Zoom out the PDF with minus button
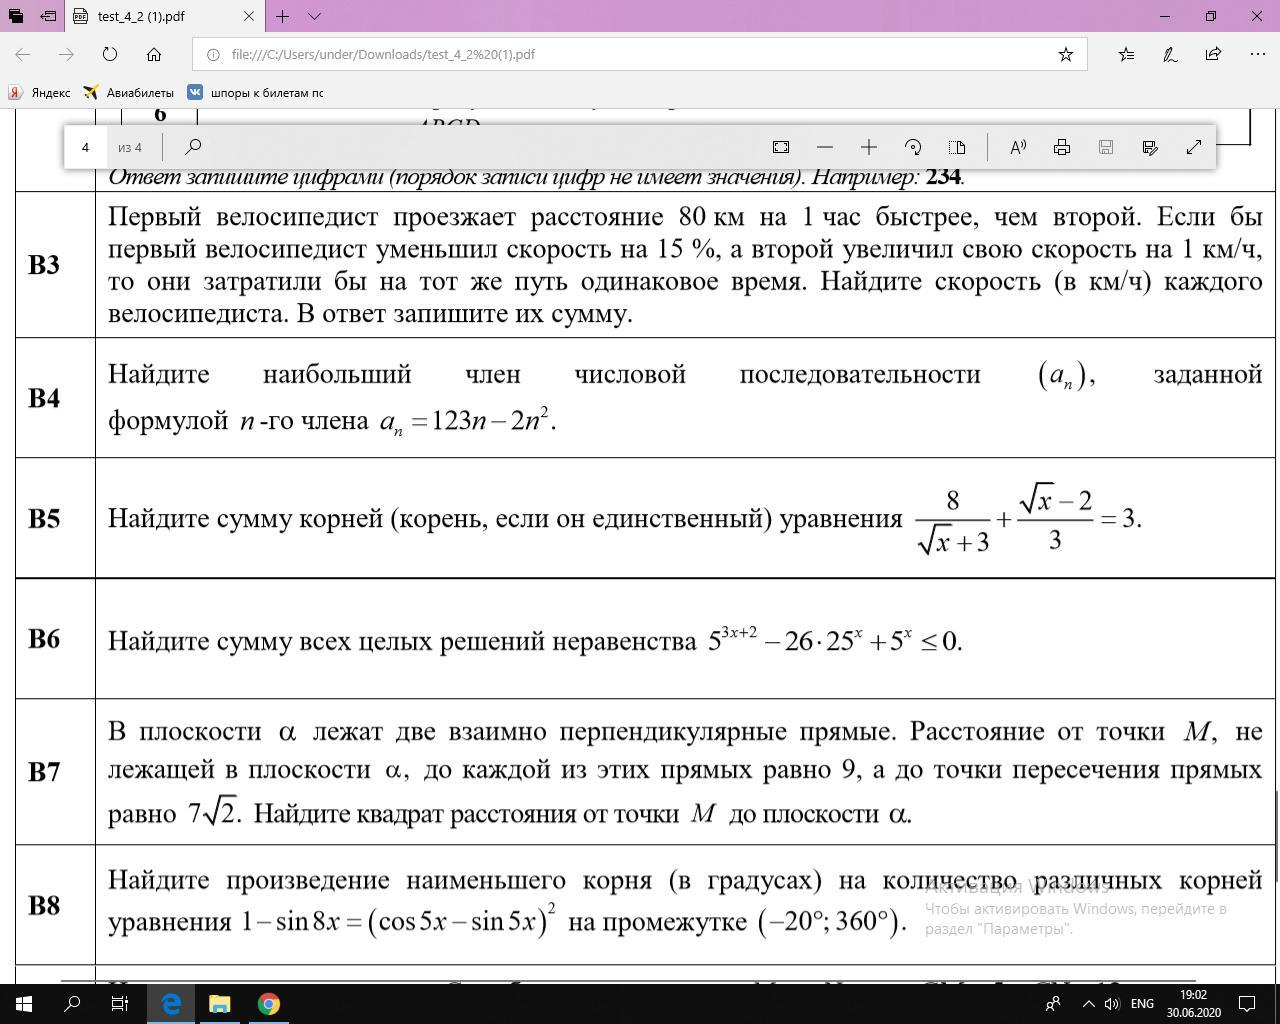 click(825, 147)
